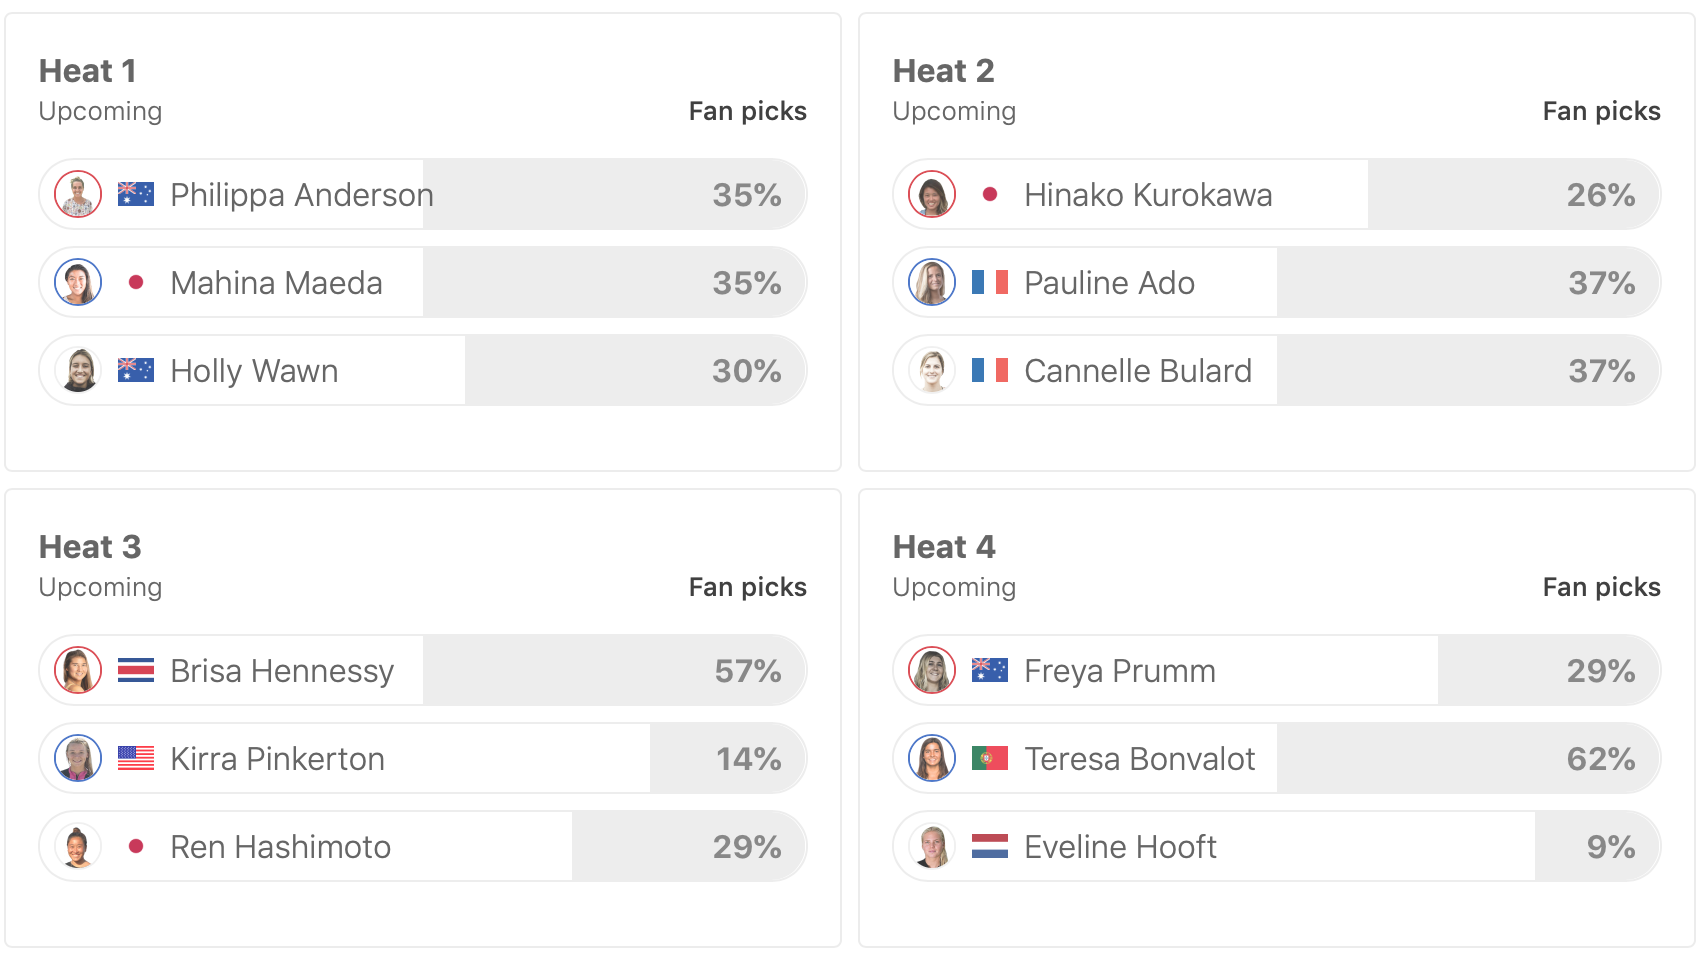Pick Cannelle Bulard in Heat 2
The image size is (1704, 954).
1137,371
